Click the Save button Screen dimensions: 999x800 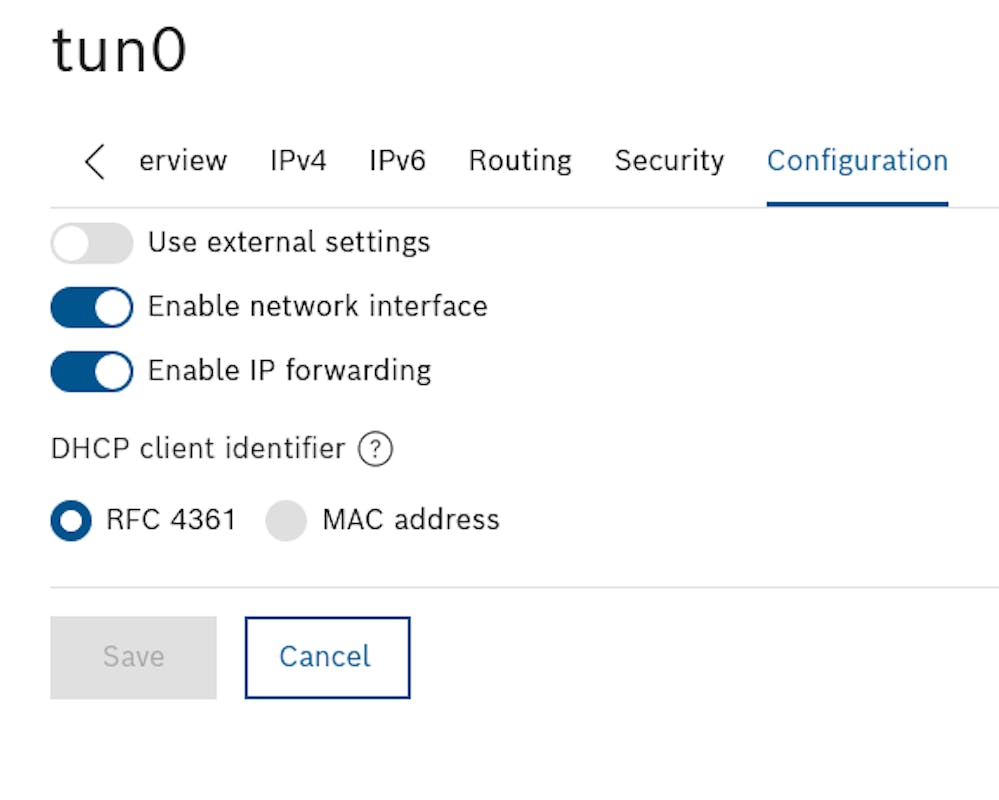[x=133, y=657]
